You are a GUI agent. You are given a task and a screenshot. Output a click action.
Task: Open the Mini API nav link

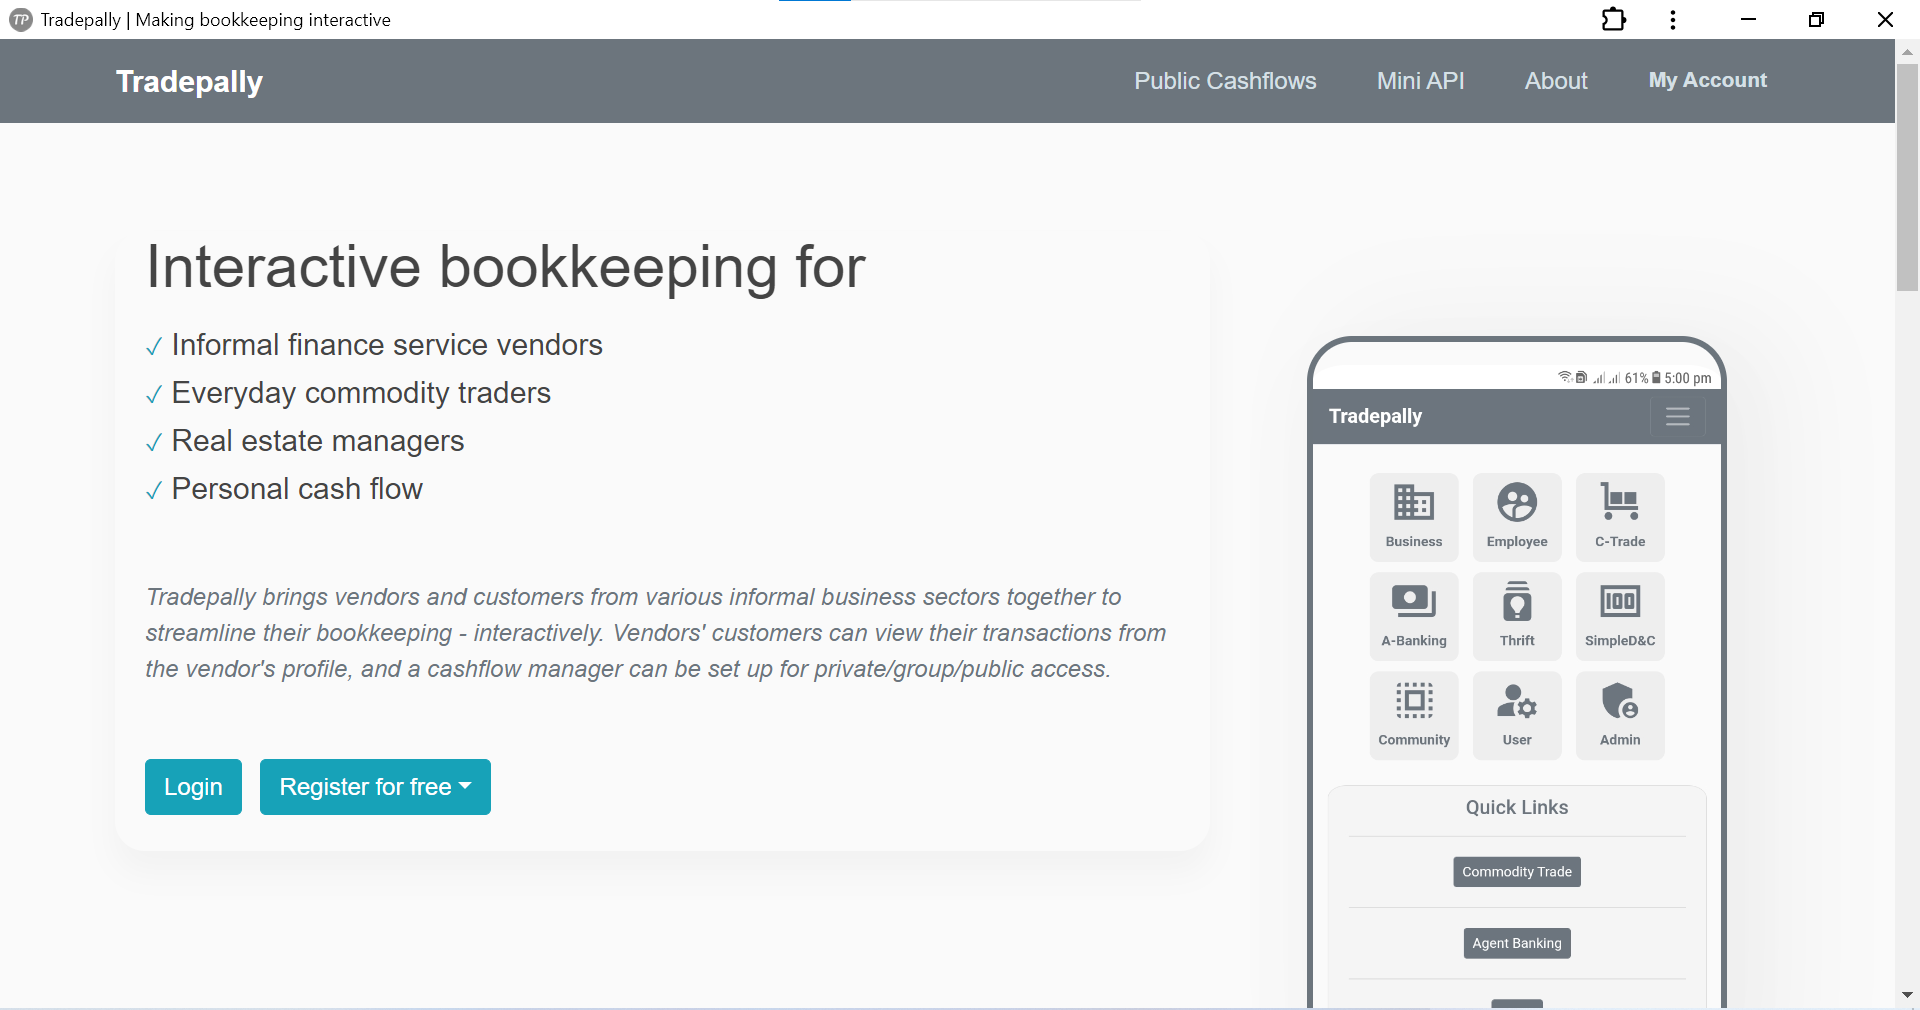tap(1420, 81)
